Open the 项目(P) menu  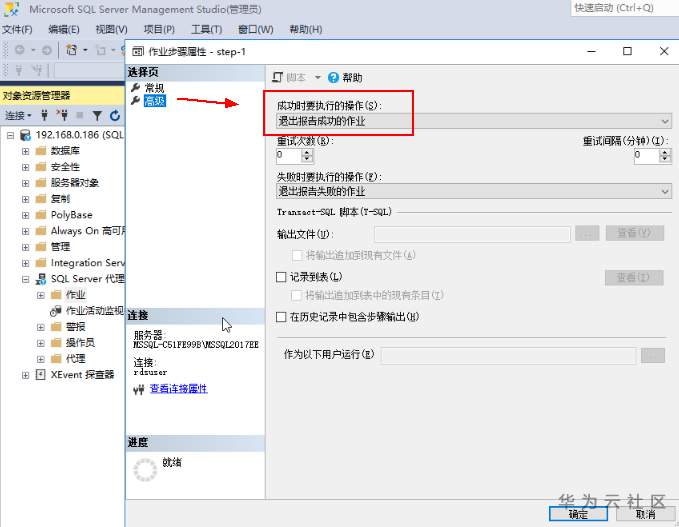[159, 29]
